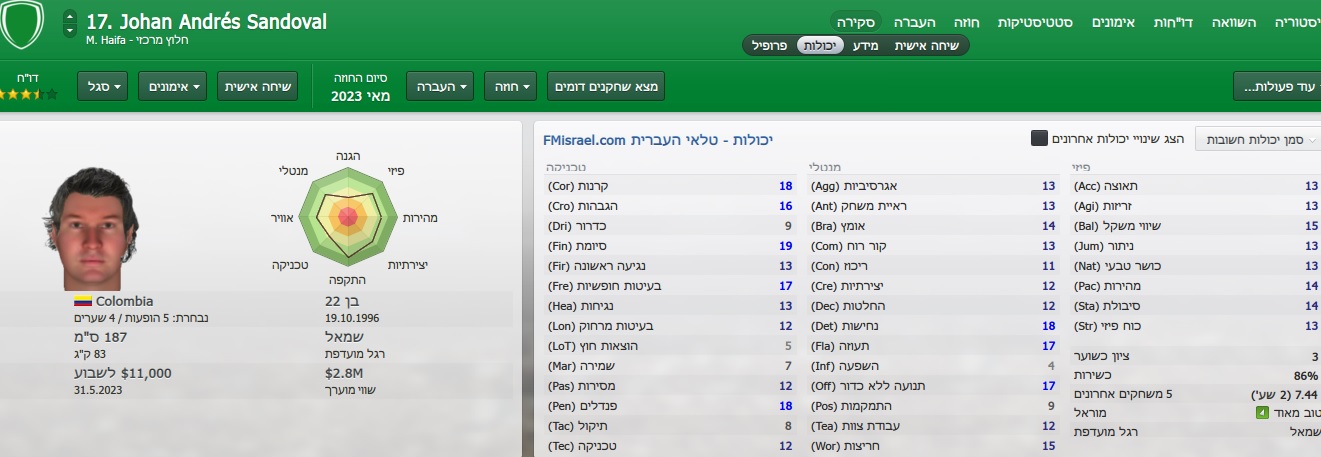This screenshot has height=457, width=1321.
Task: Click the attribute radar polygon chart
Action: (x=348, y=214)
